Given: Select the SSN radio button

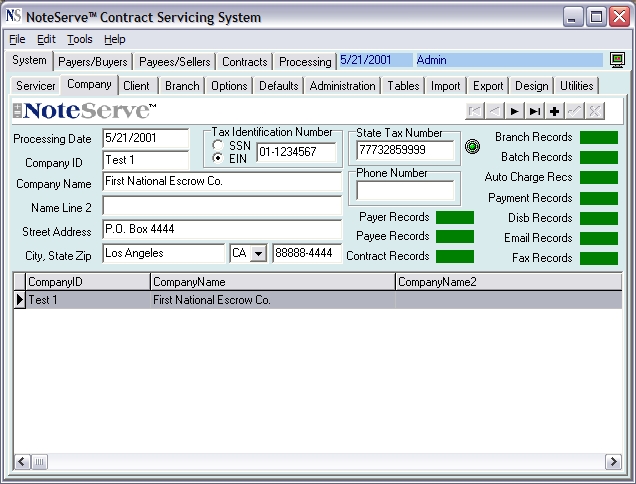Looking at the screenshot, I should click(x=218, y=145).
